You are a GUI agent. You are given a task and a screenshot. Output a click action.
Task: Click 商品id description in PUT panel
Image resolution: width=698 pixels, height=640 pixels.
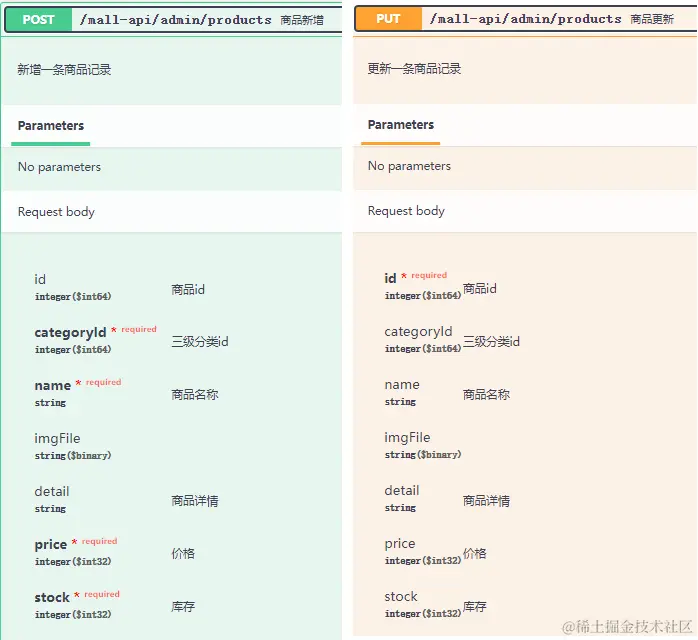tap(479, 289)
